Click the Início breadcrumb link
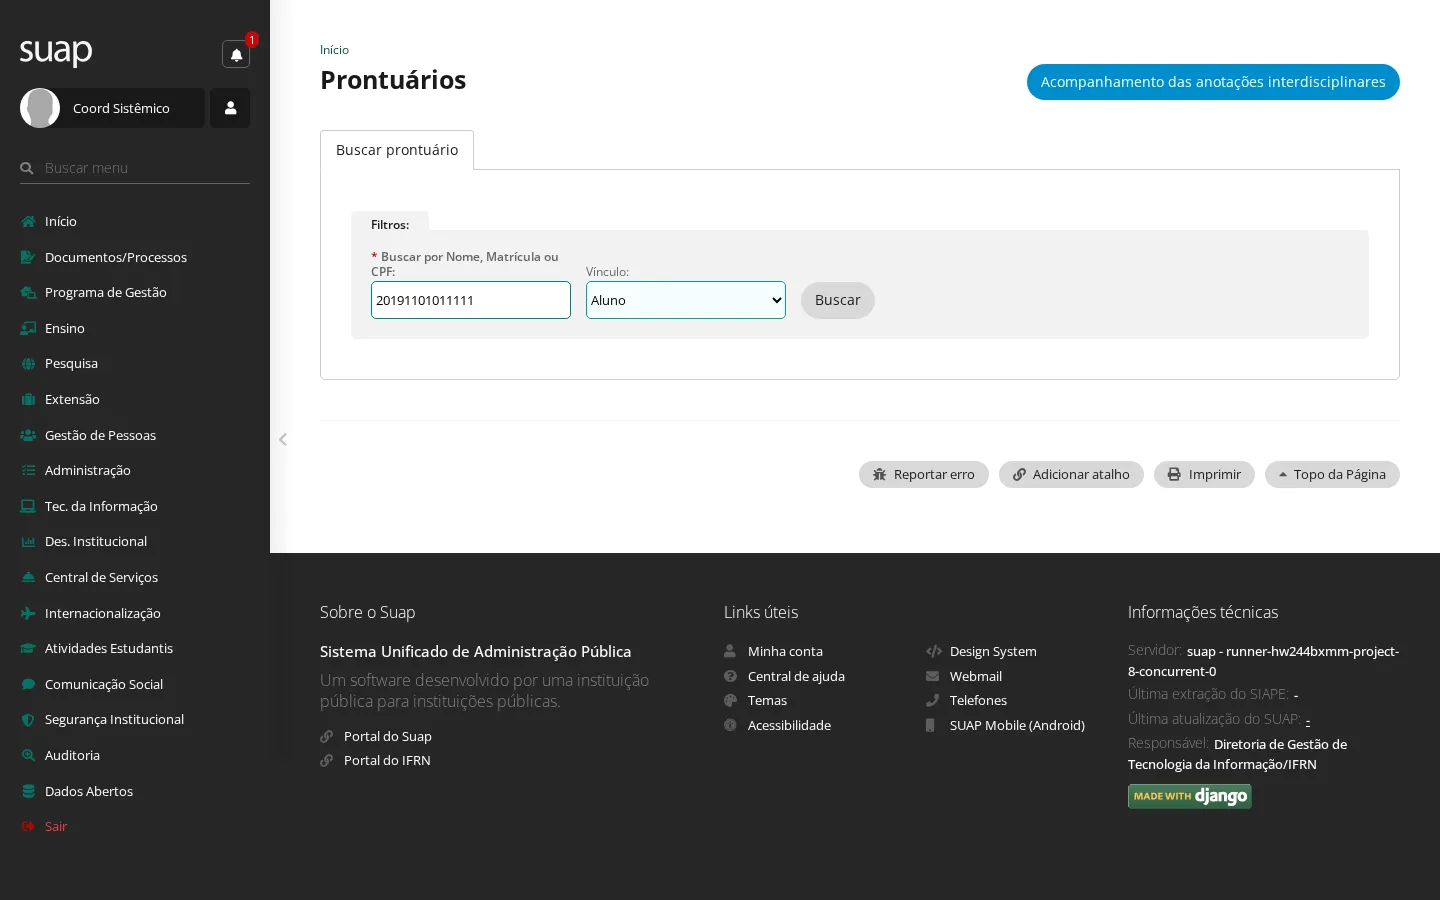The height and width of the screenshot is (900, 1440). coord(334,50)
